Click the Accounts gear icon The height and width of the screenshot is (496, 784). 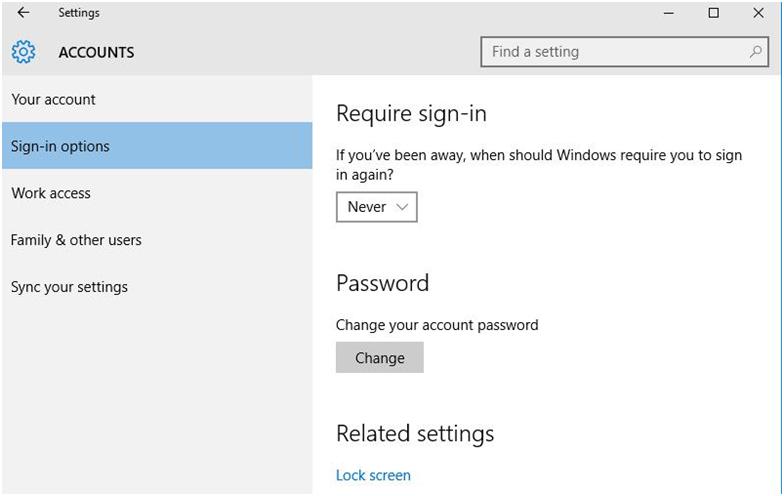[x=23, y=52]
